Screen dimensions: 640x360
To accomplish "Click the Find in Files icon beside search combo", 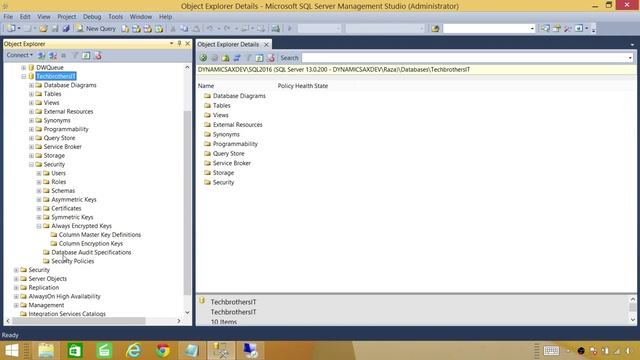I will coord(435,29).
